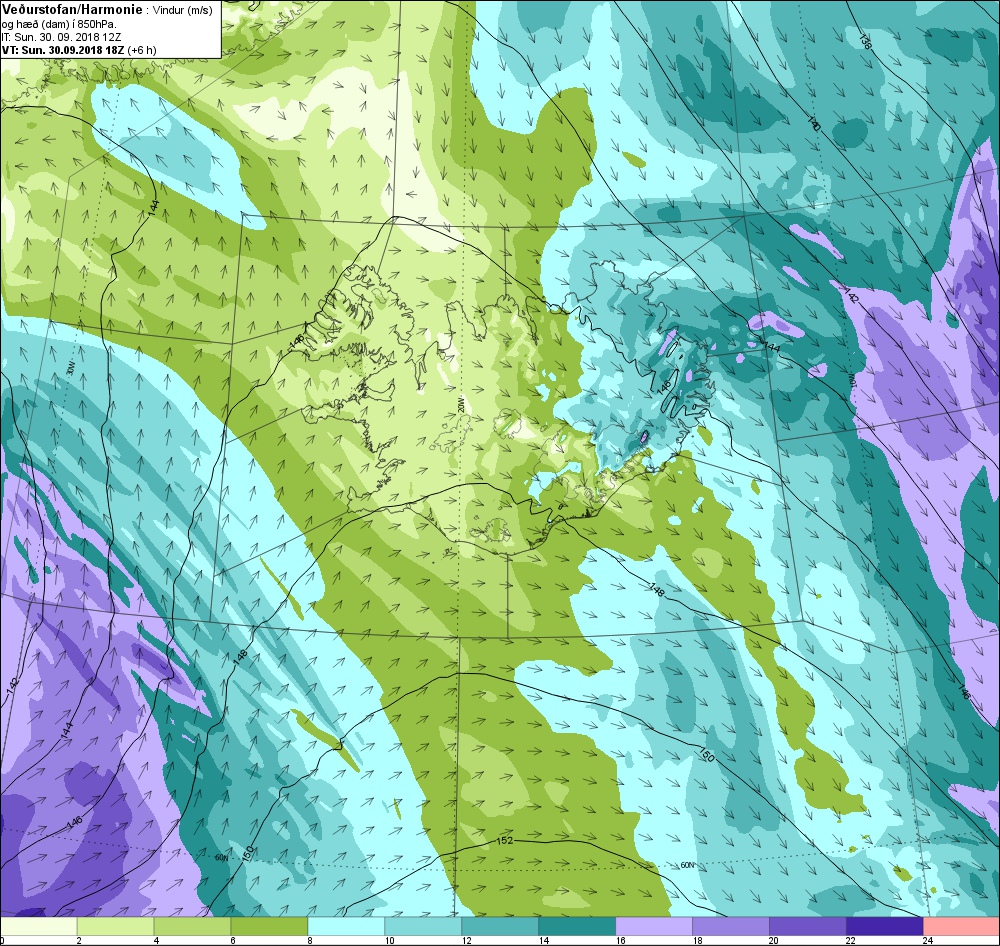
Task: Click the legend scale number '16'
Action: 621,940
